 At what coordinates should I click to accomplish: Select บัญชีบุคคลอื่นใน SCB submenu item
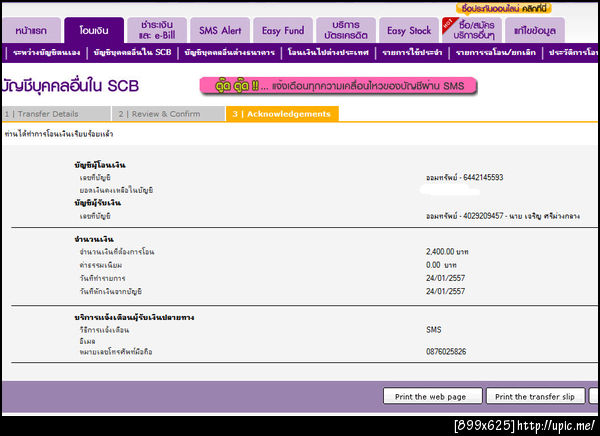[x=132, y=52]
